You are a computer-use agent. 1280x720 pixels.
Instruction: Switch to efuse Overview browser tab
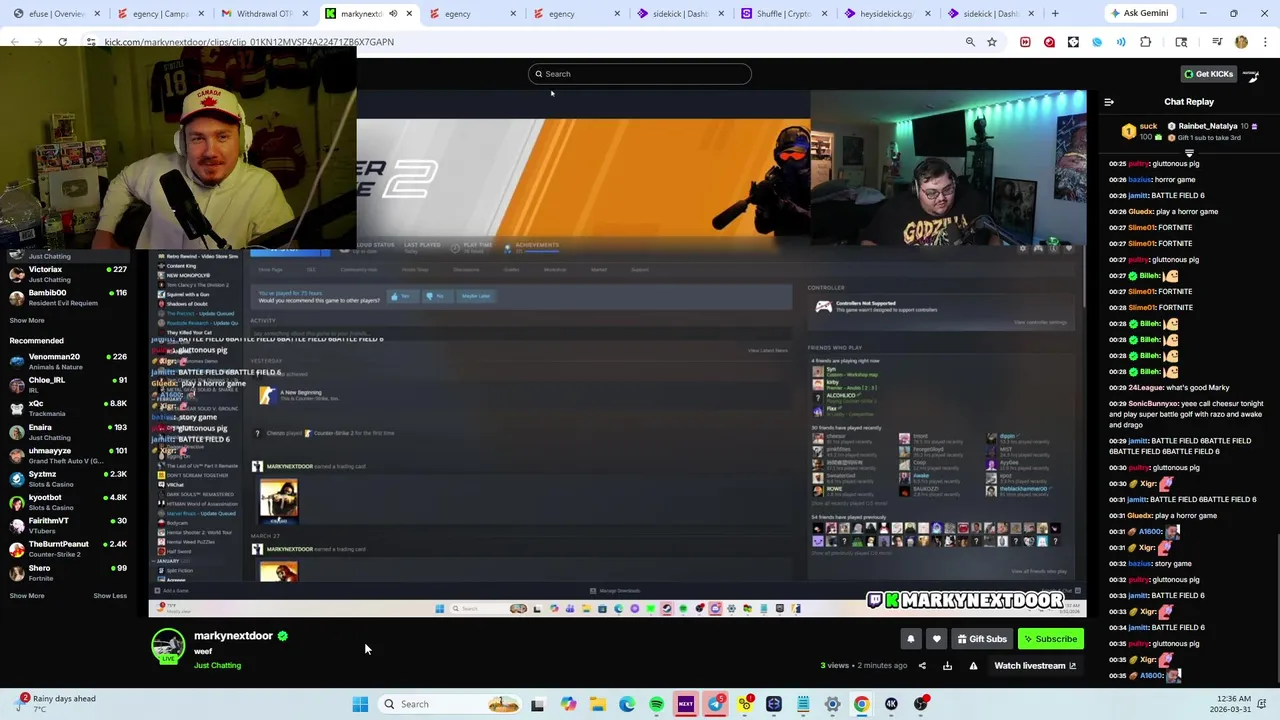click(56, 14)
